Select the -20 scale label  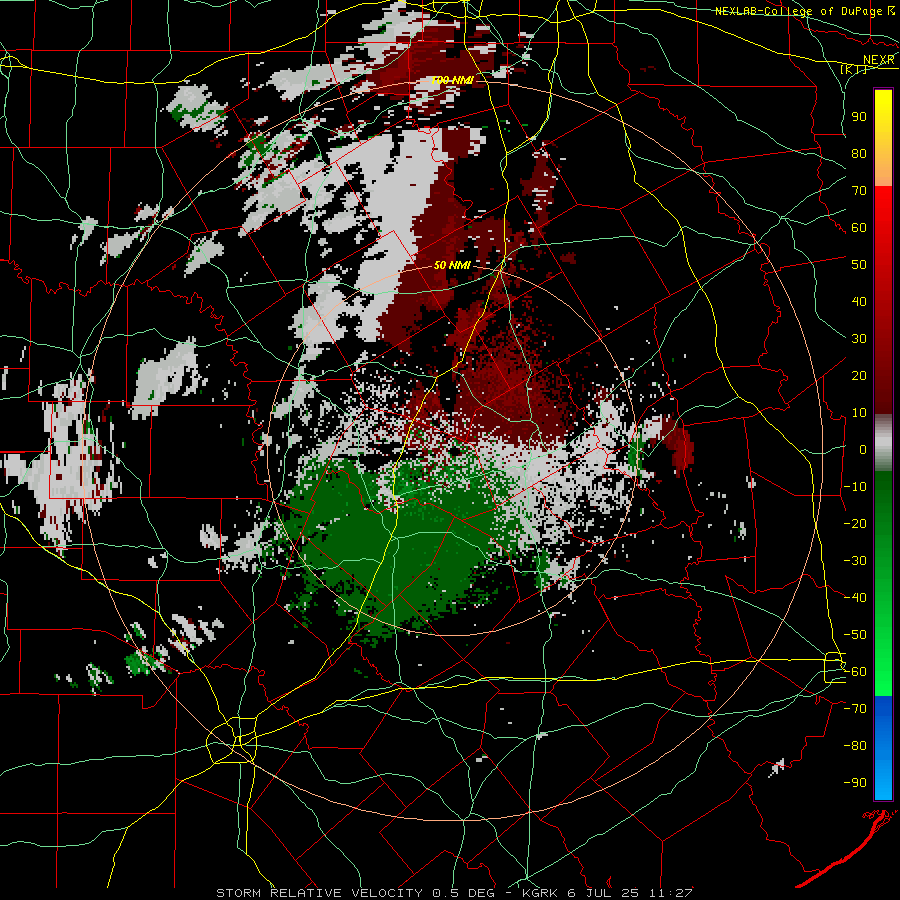855,523
